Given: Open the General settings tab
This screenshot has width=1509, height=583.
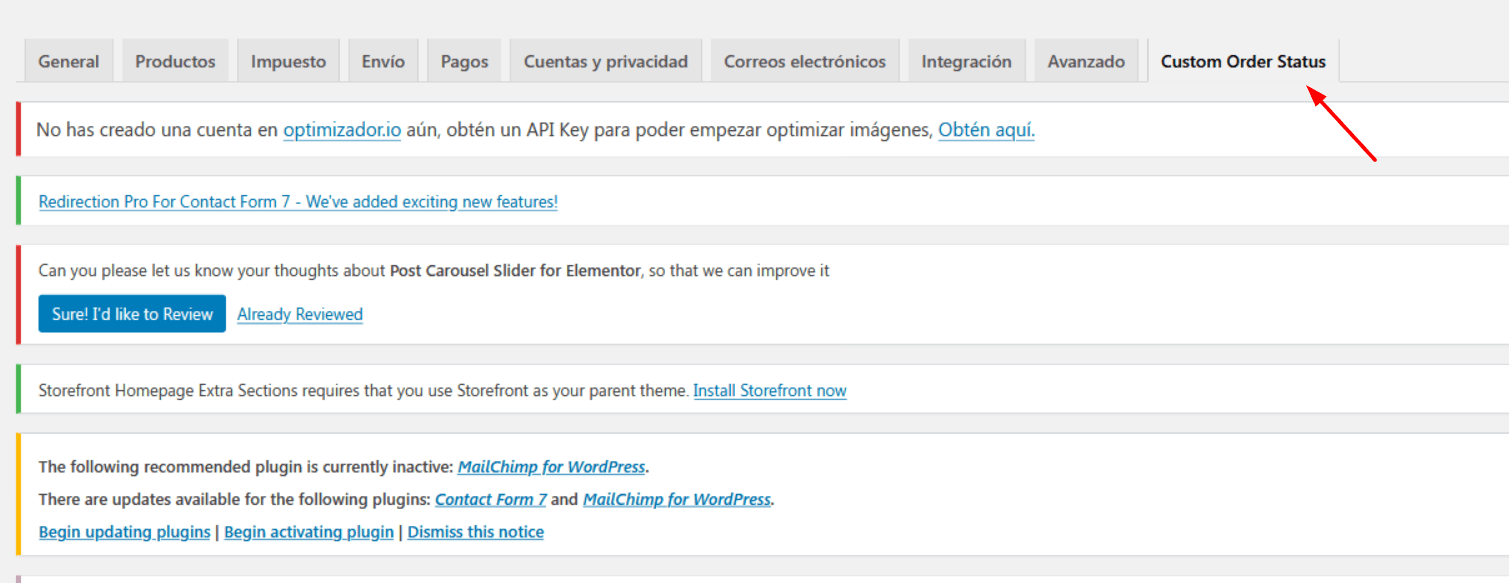Looking at the screenshot, I should point(69,61).
